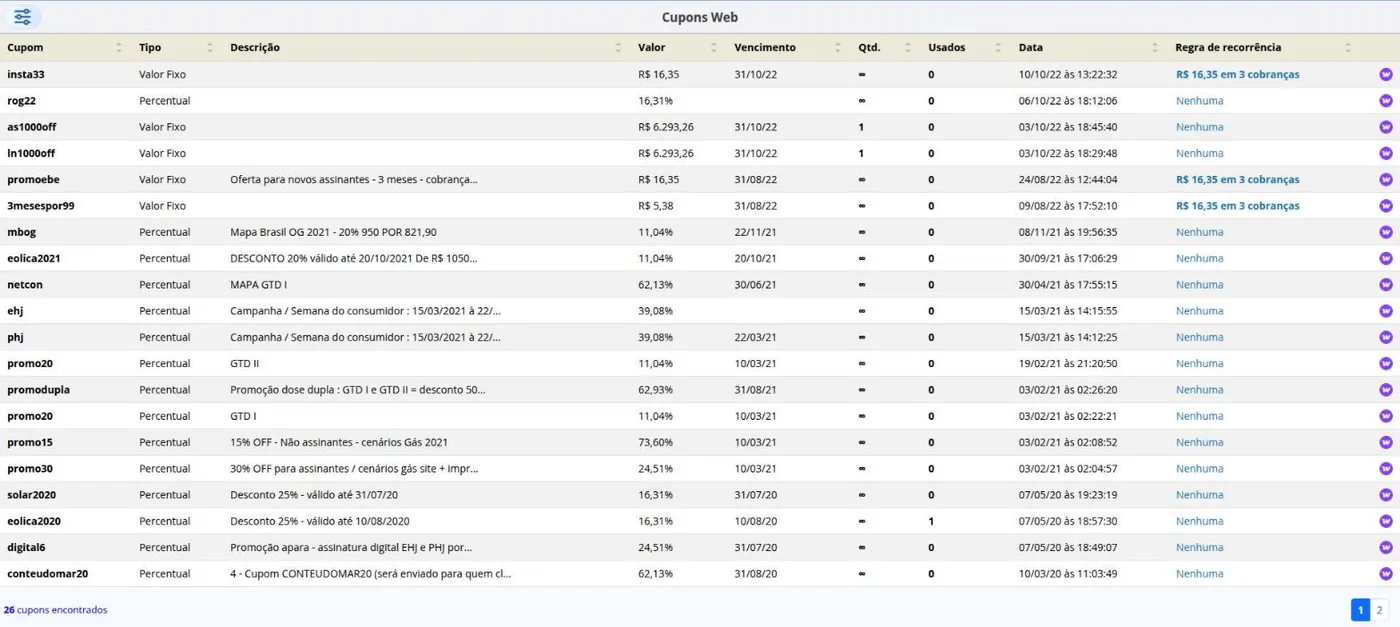The height and width of the screenshot is (627, 1400).
Task: Click the purple icon in promoebe row
Action: [1386, 180]
